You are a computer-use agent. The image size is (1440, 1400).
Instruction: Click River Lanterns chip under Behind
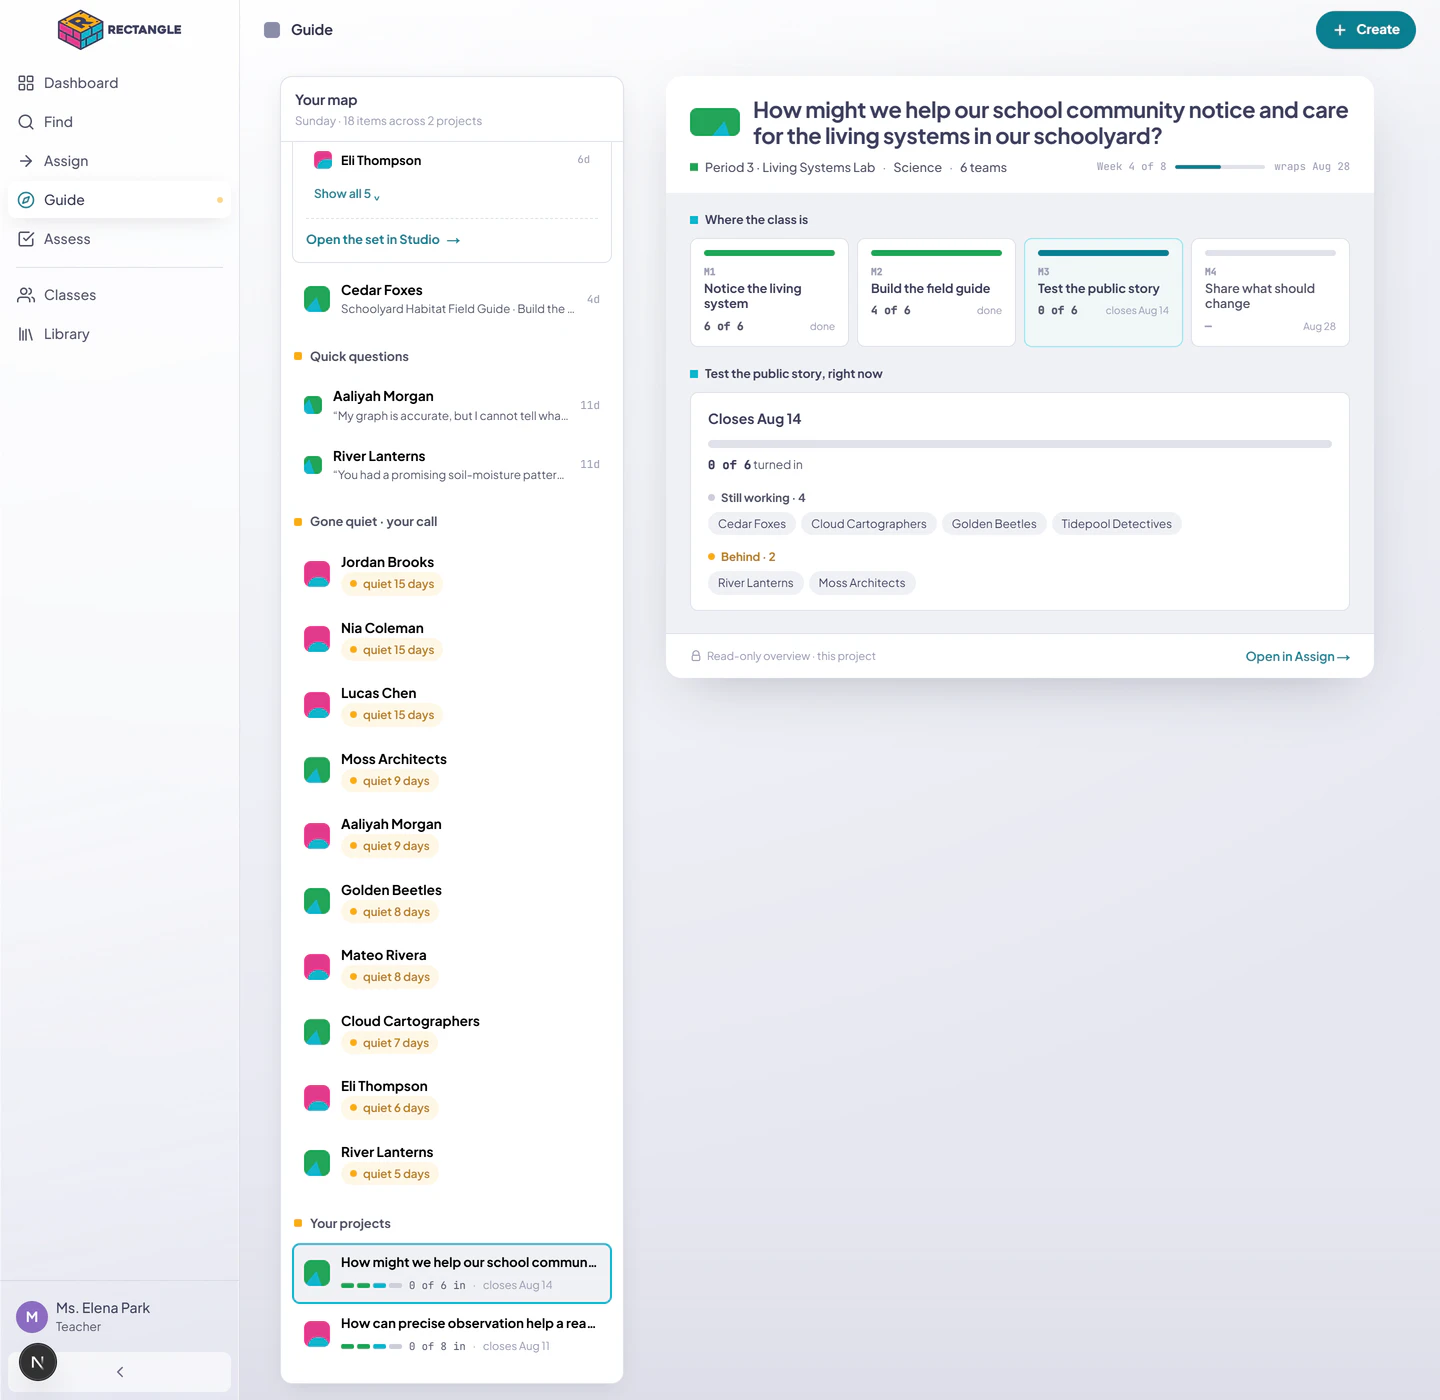pyautogui.click(x=756, y=583)
